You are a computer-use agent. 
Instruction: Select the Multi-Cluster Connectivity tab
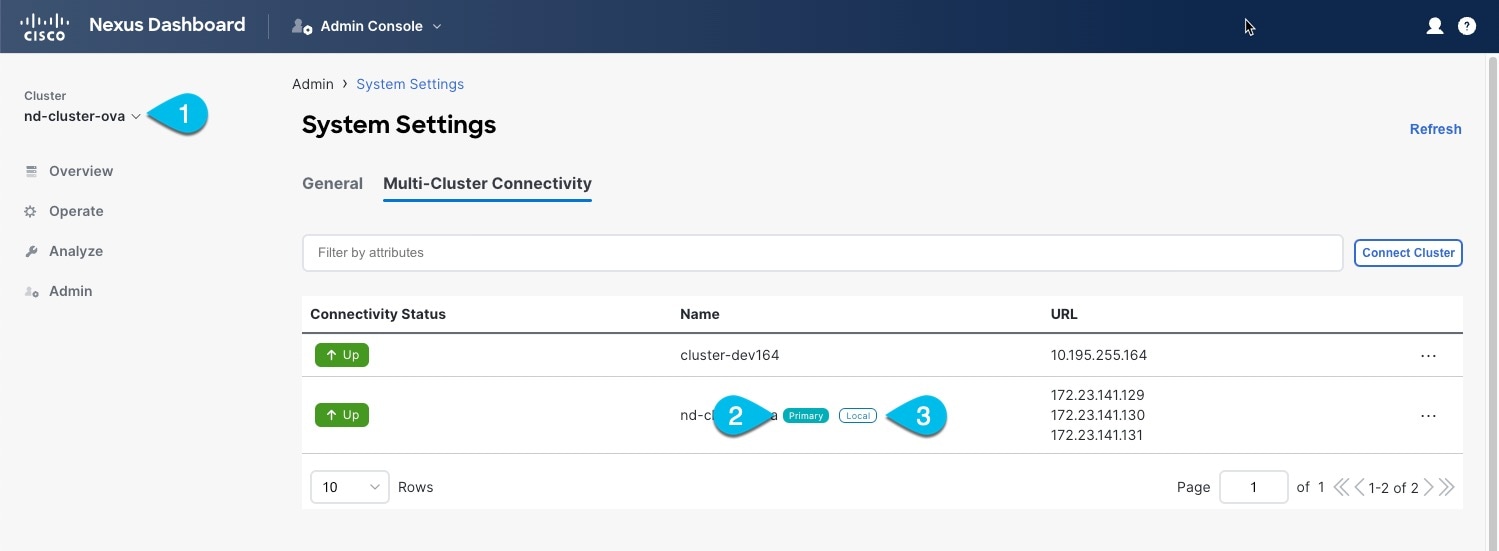point(487,184)
